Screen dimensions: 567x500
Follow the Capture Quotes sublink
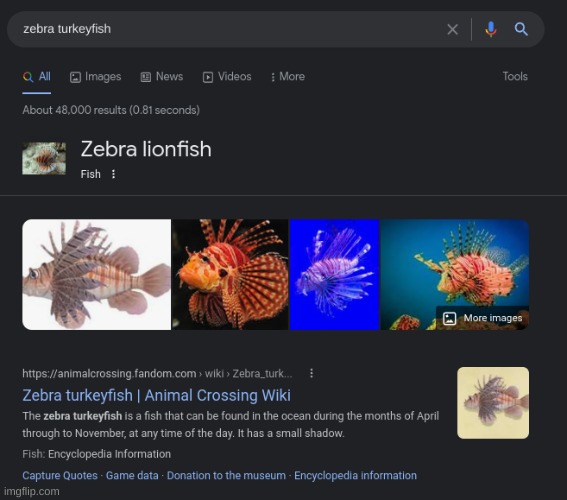point(60,475)
